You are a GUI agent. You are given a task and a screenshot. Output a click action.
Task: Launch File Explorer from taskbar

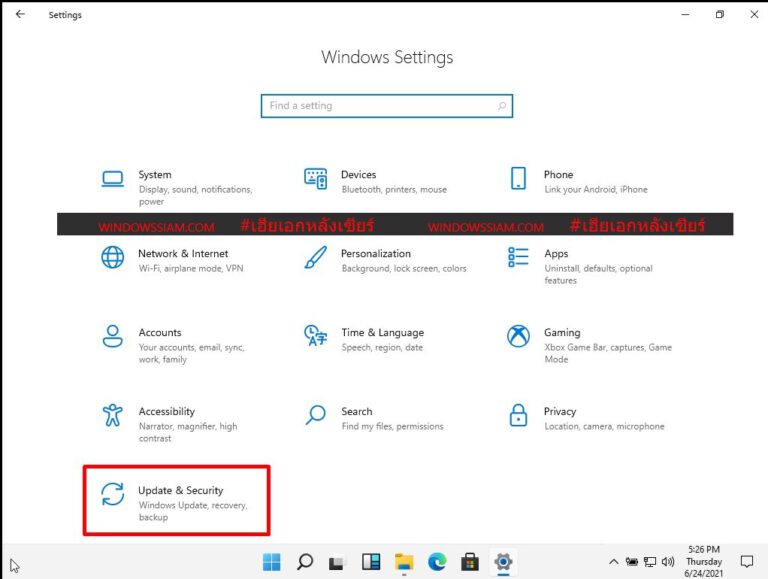tap(404, 562)
